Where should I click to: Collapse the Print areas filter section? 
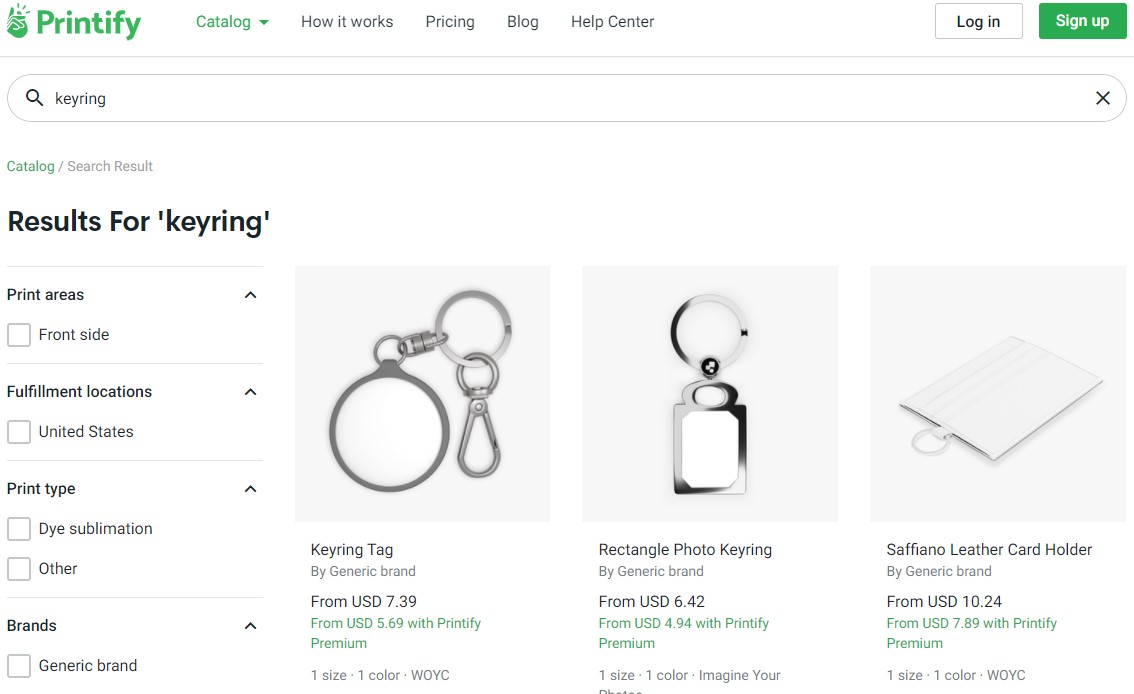click(x=250, y=295)
